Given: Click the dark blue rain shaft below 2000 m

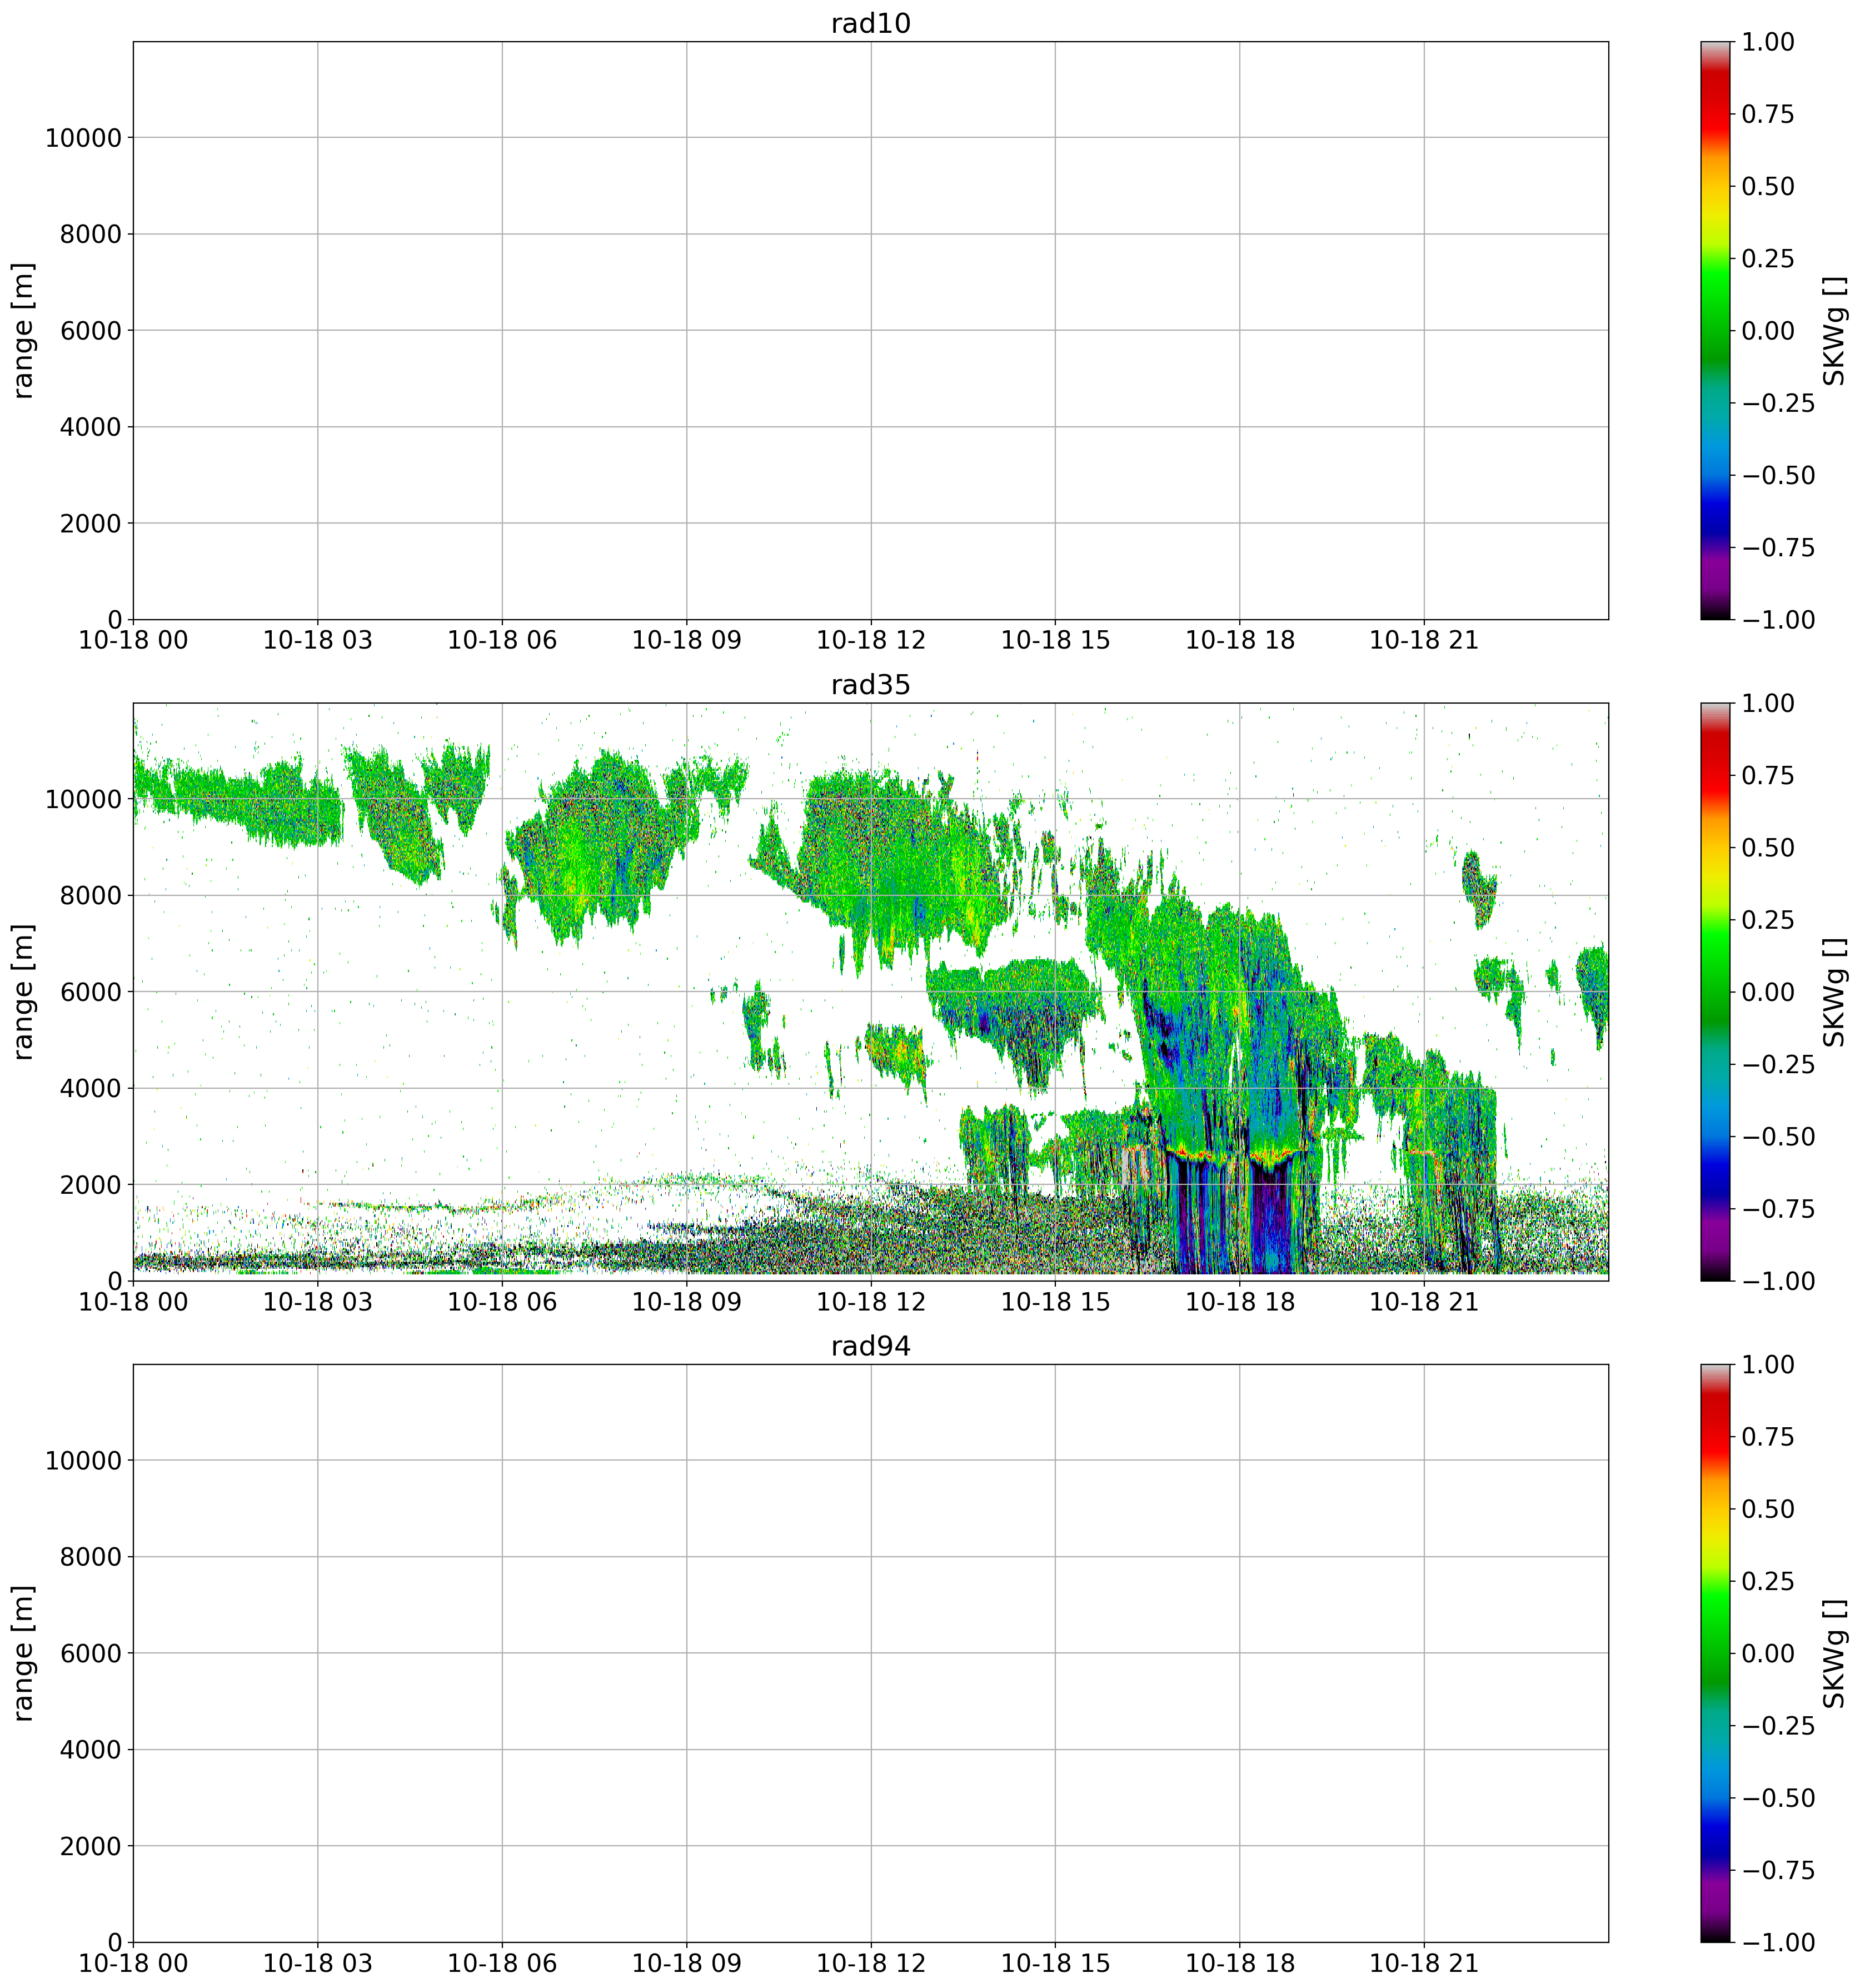Looking at the screenshot, I should [x=1268, y=1225].
